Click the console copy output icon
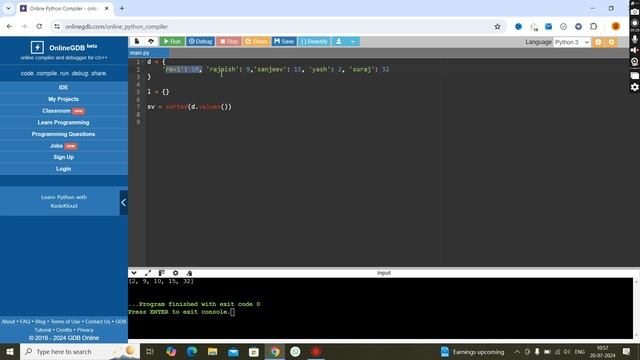This screenshot has width=640, height=360. pos(189,273)
